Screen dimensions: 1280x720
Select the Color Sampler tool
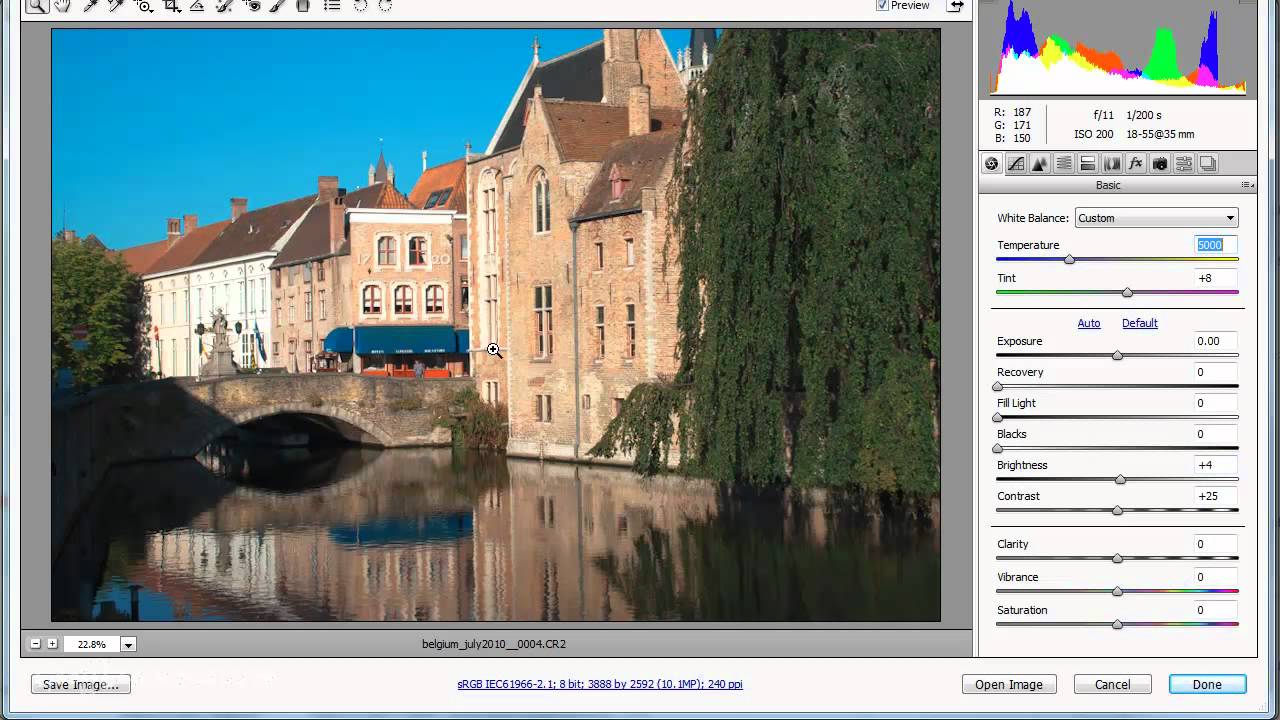(x=116, y=5)
